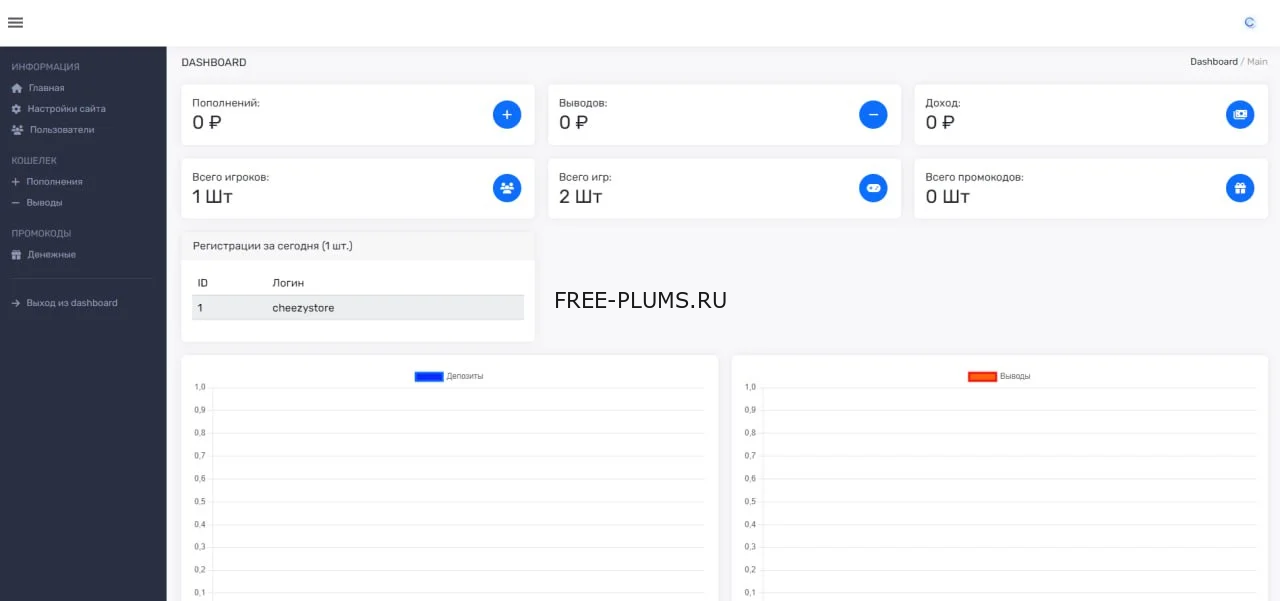Click the plus icon on Пополнений card
1280x601 pixels.
pos(507,115)
